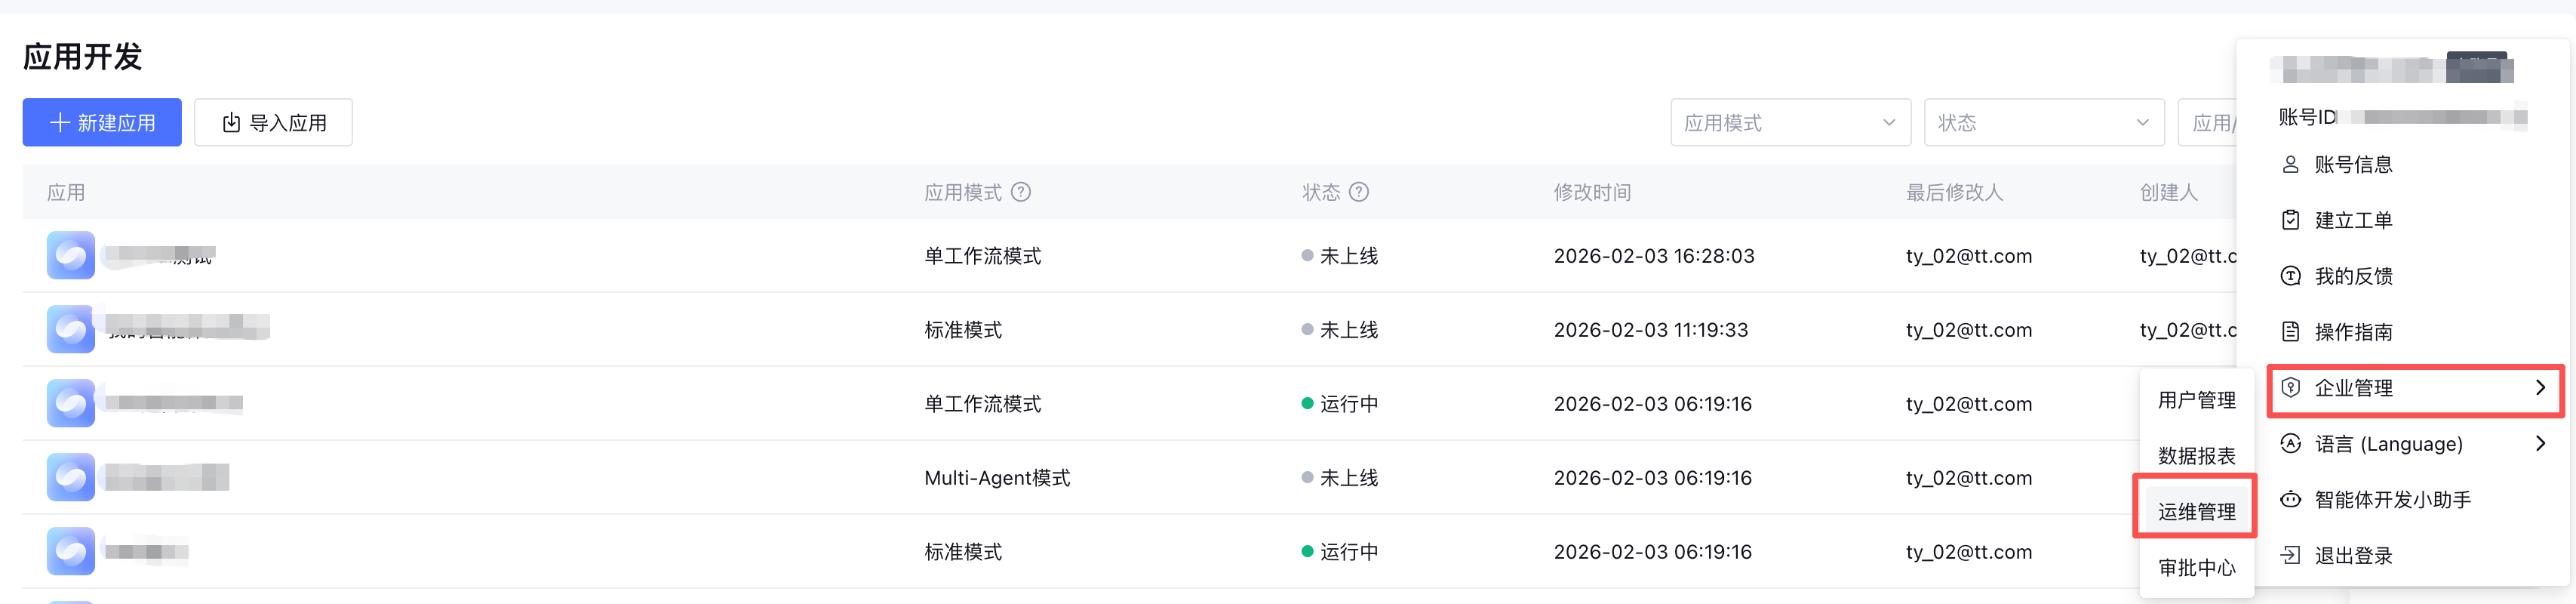This screenshot has height=604, width=2576.
Task: Select 用户管理 from the submenu
Action: pos(2196,400)
